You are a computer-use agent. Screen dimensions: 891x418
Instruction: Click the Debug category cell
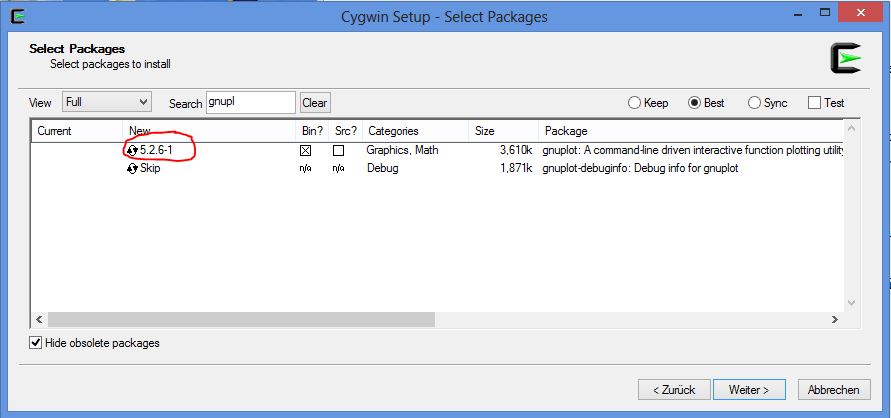tap(382, 169)
